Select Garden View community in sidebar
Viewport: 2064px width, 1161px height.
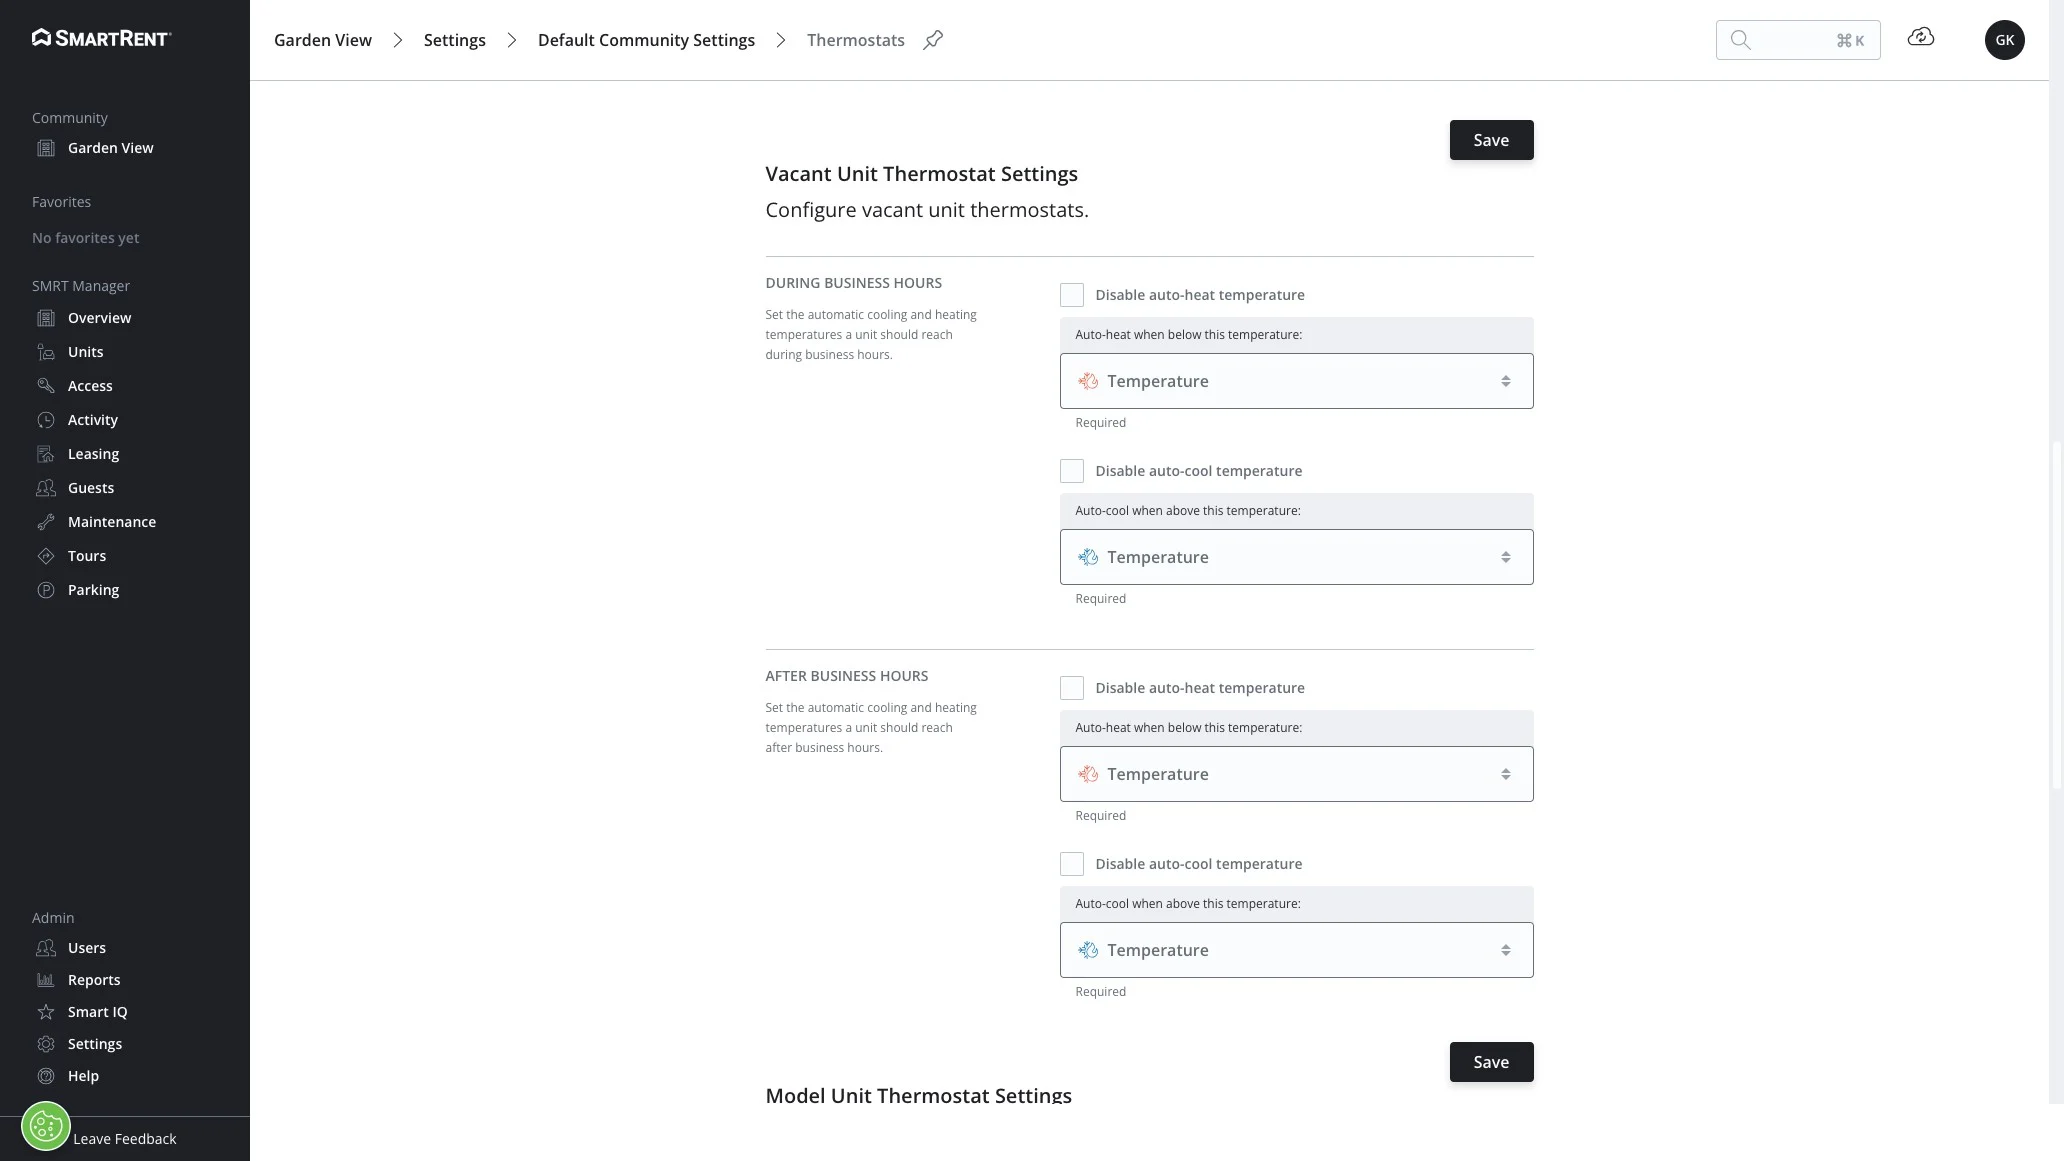pyautogui.click(x=110, y=148)
